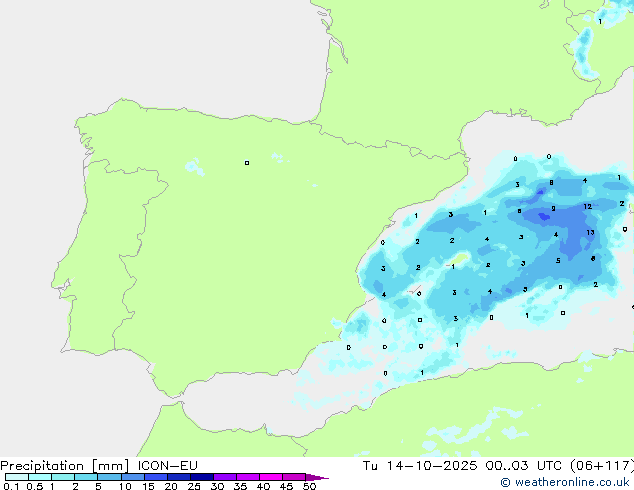Pick the 15–20 mm blue legend swatch
634x490 pixels.
pyautogui.click(x=156, y=477)
